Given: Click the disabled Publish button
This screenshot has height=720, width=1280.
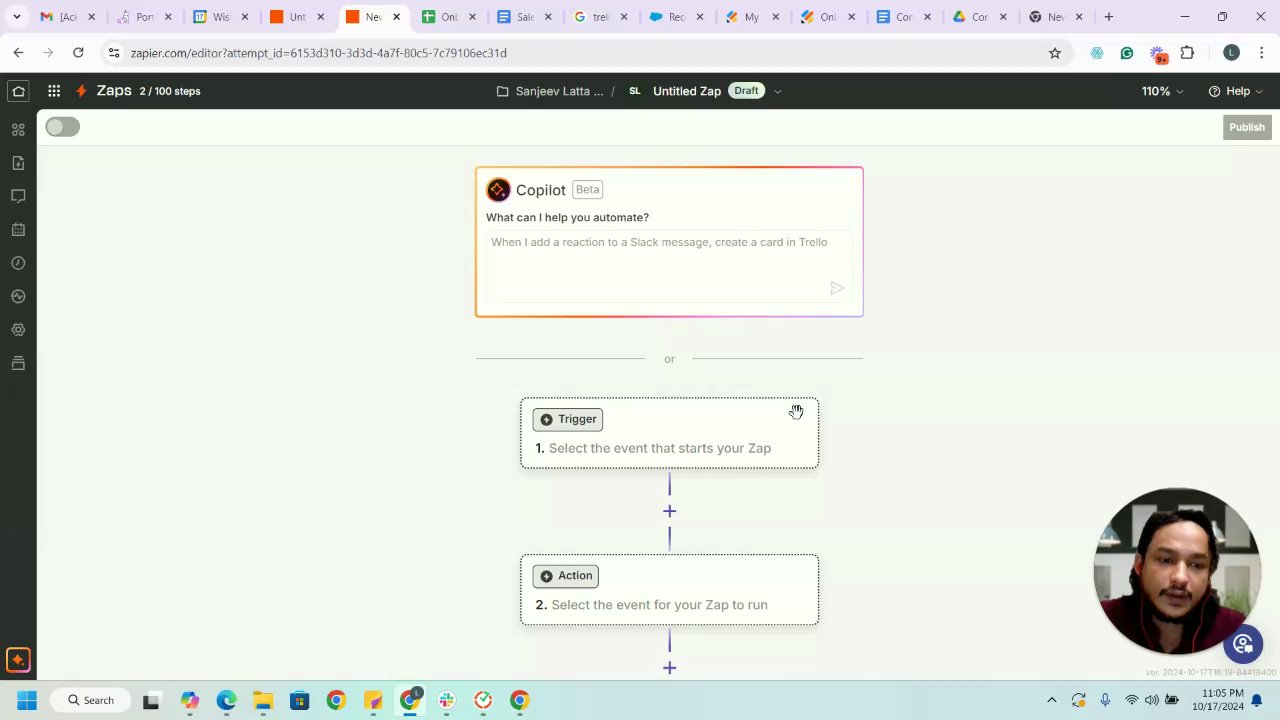Looking at the screenshot, I should (1247, 127).
